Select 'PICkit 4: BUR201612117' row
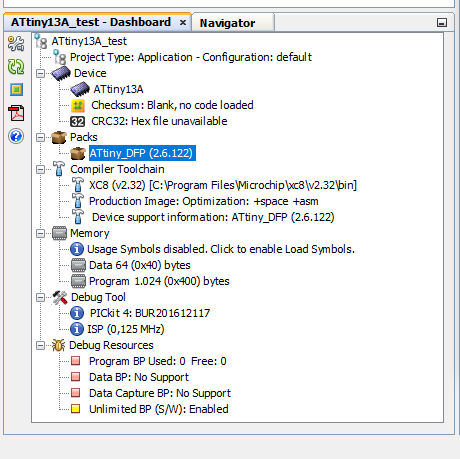 pos(150,313)
